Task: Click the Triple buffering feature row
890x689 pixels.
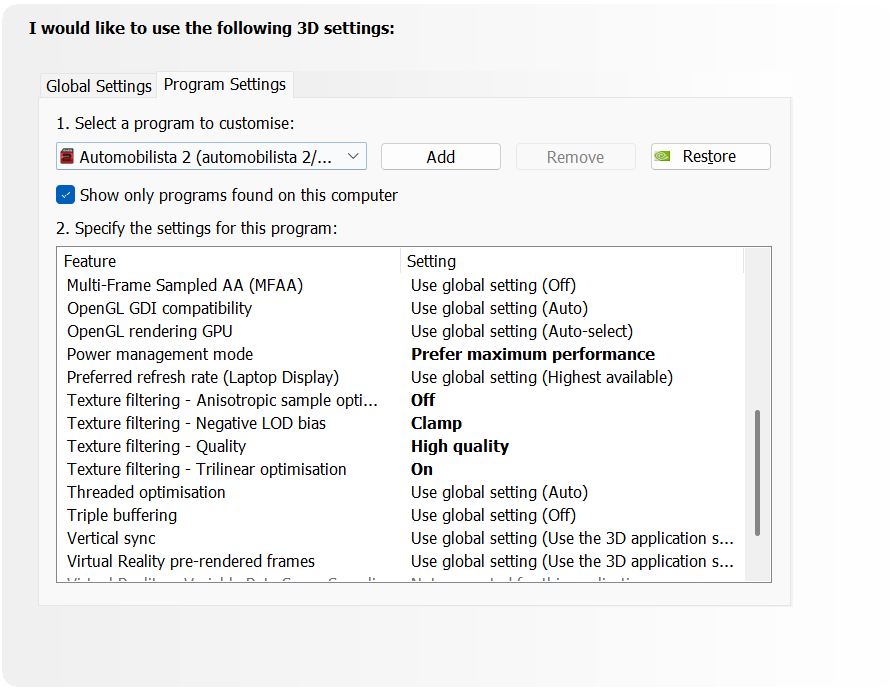Action: point(122,515)
